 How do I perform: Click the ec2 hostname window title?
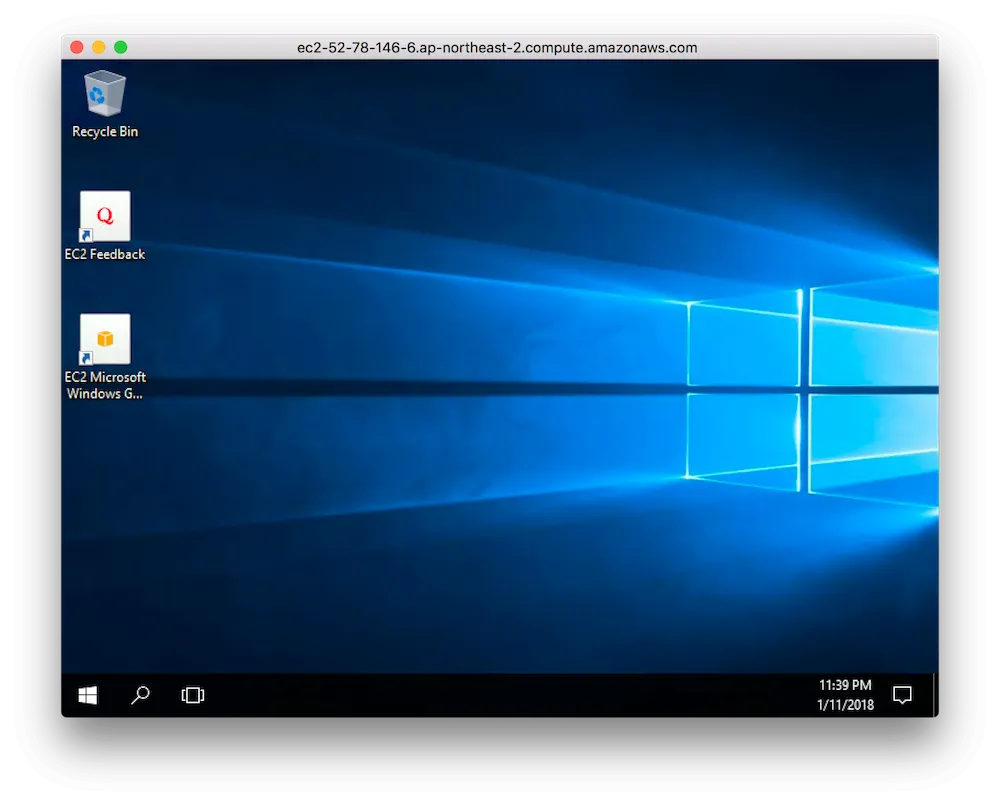[497, 48]
